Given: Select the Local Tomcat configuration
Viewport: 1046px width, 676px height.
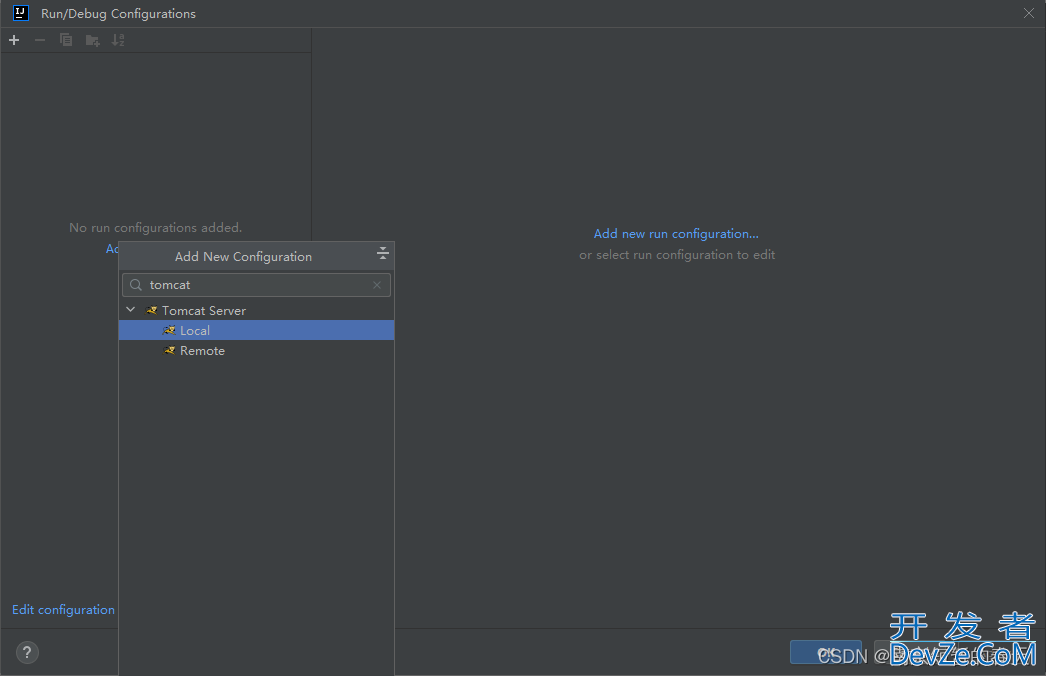Looking at the screenshot, I should tap(256, 330).
